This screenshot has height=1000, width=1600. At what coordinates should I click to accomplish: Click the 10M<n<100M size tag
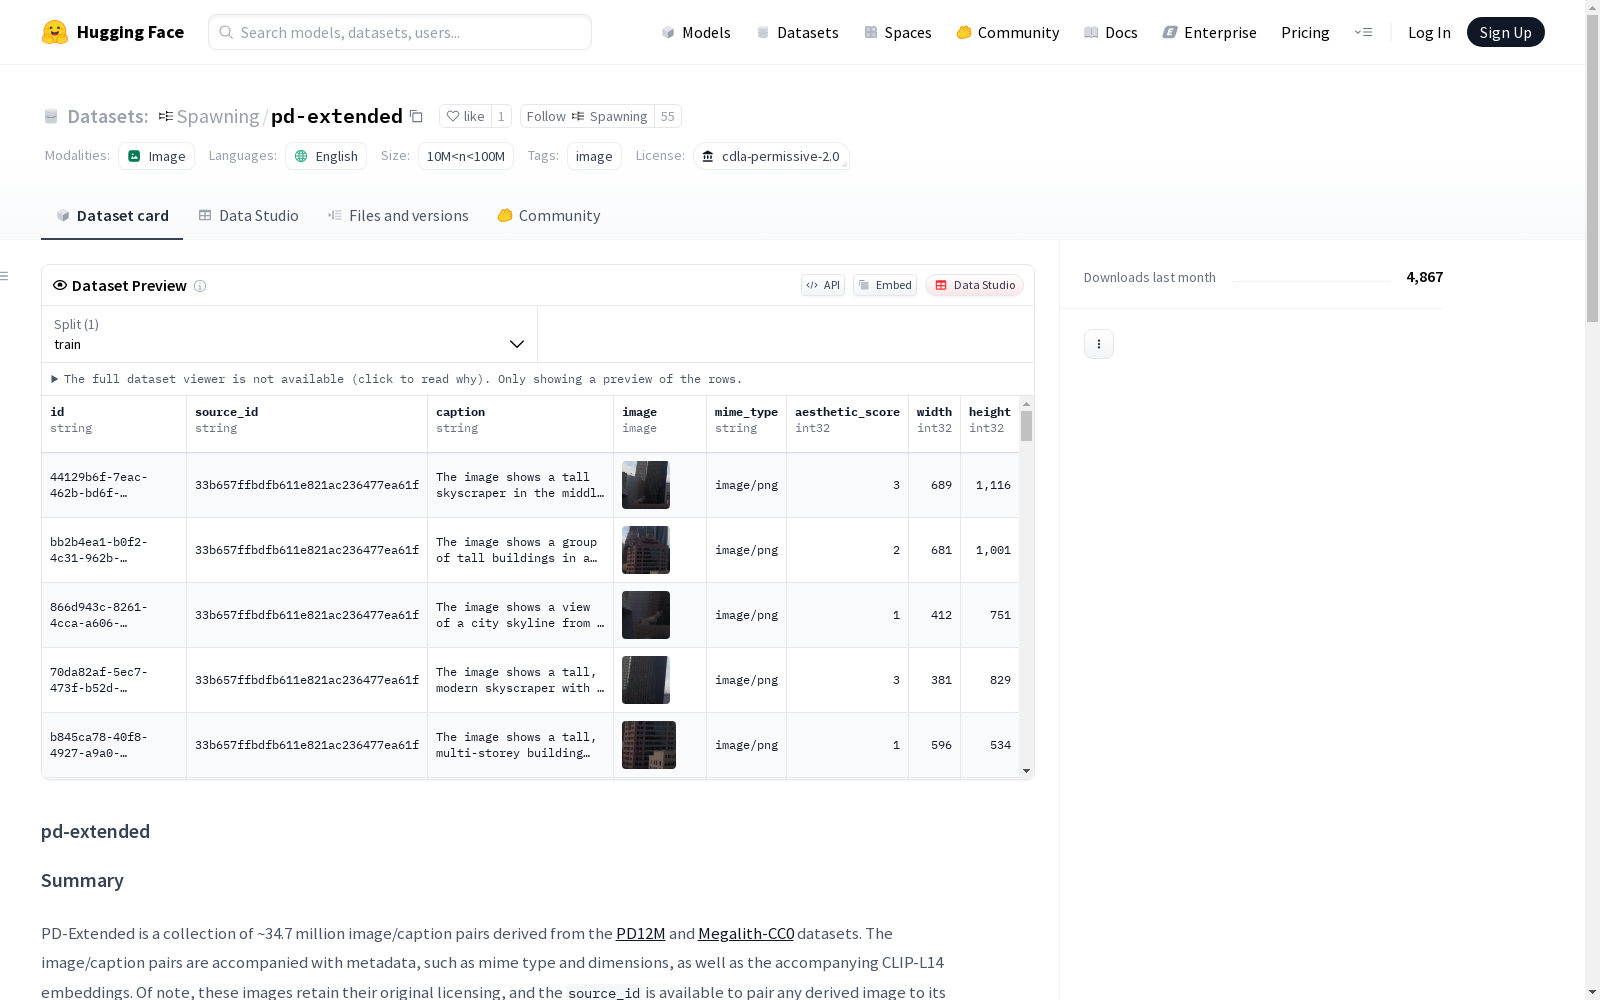466,156
